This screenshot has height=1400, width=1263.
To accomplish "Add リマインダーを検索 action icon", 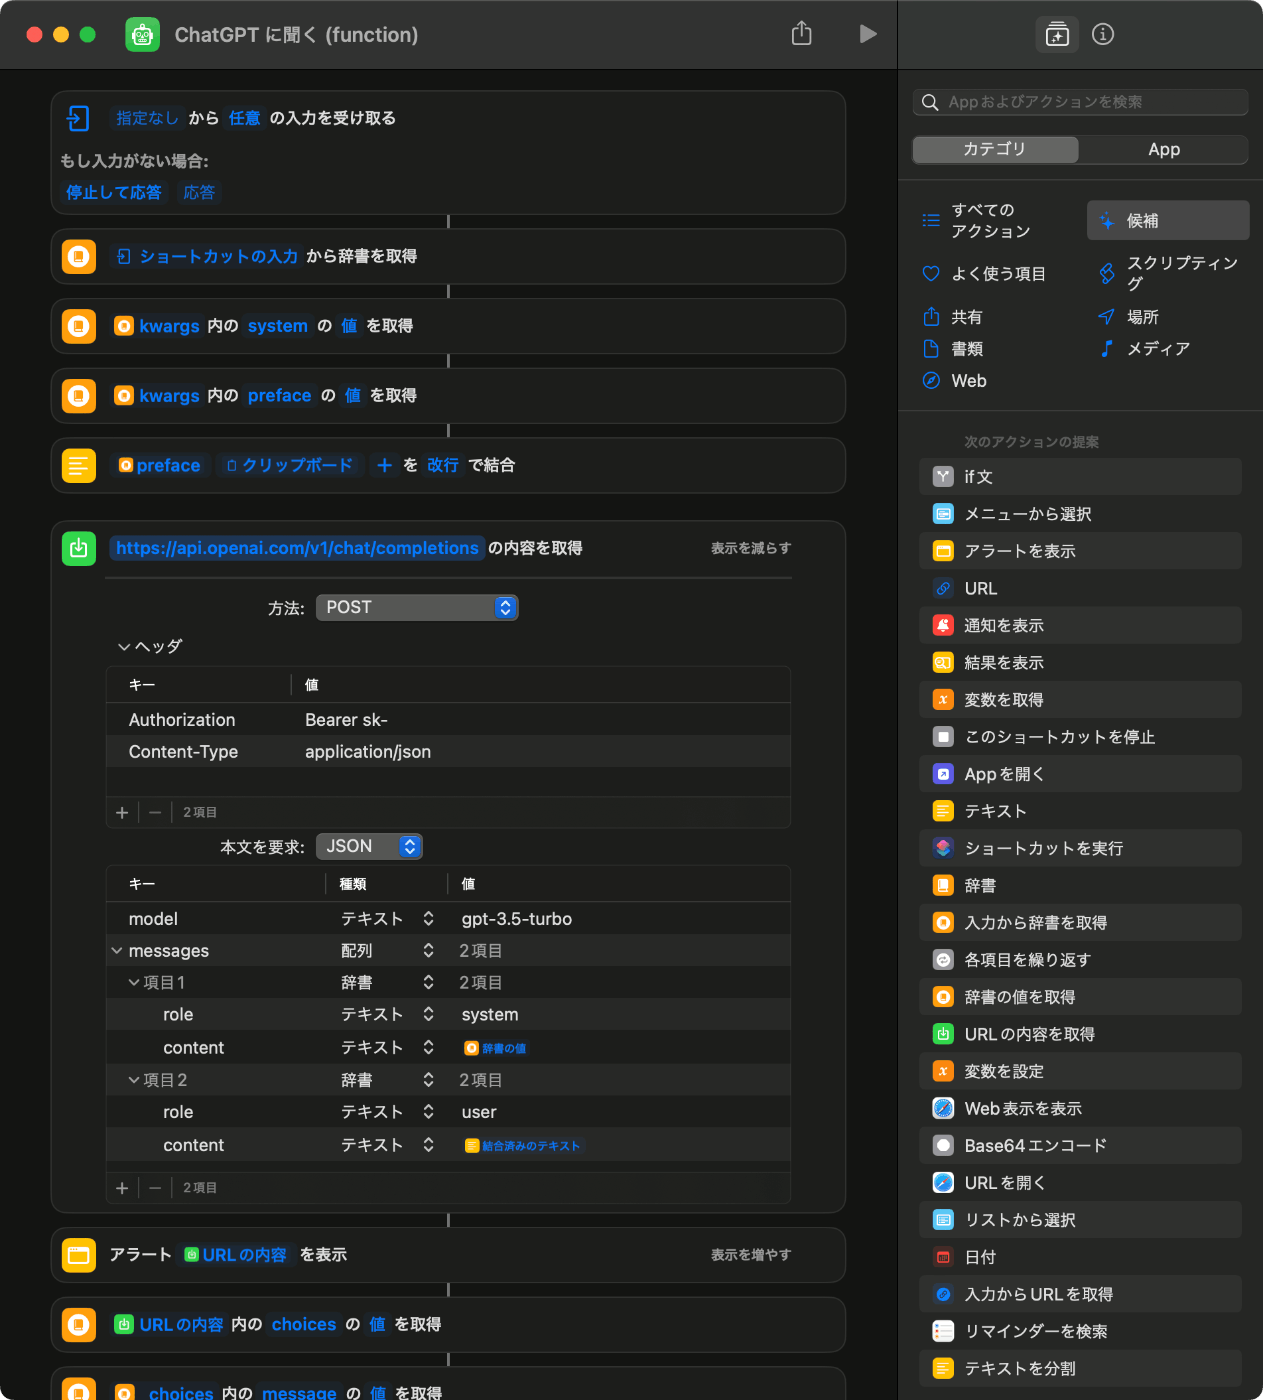I will click(x=943, y=1331).
